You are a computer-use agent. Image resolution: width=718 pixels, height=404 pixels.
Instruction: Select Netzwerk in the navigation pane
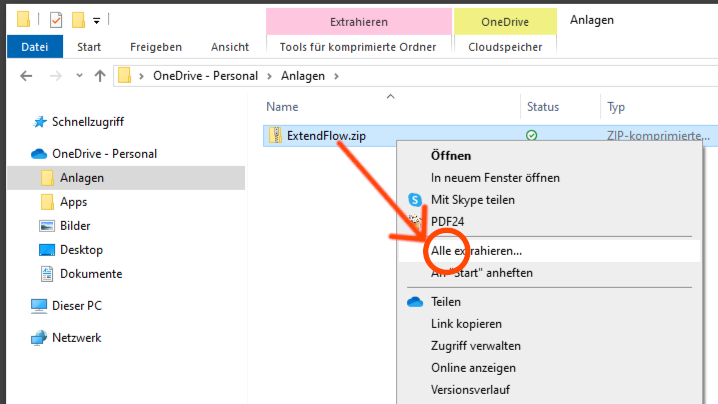76,338
